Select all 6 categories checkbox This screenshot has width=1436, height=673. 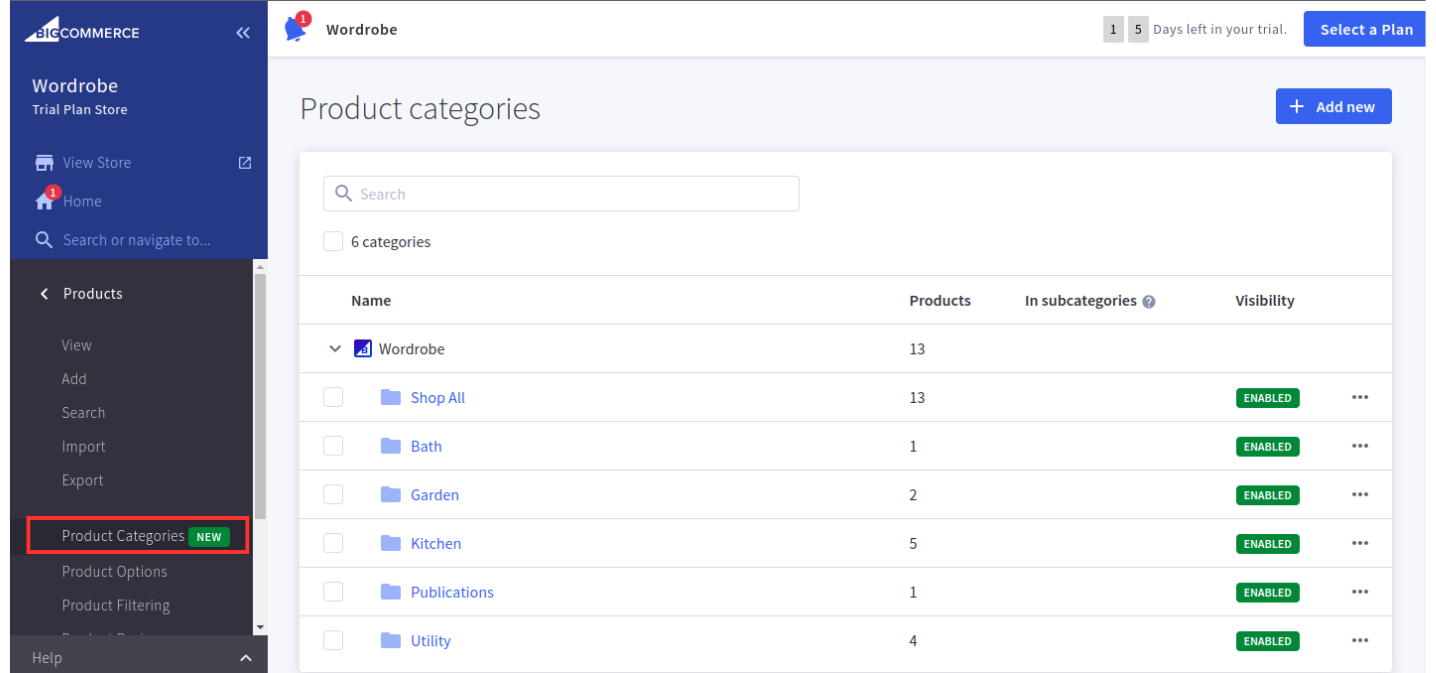coord(333,242)
